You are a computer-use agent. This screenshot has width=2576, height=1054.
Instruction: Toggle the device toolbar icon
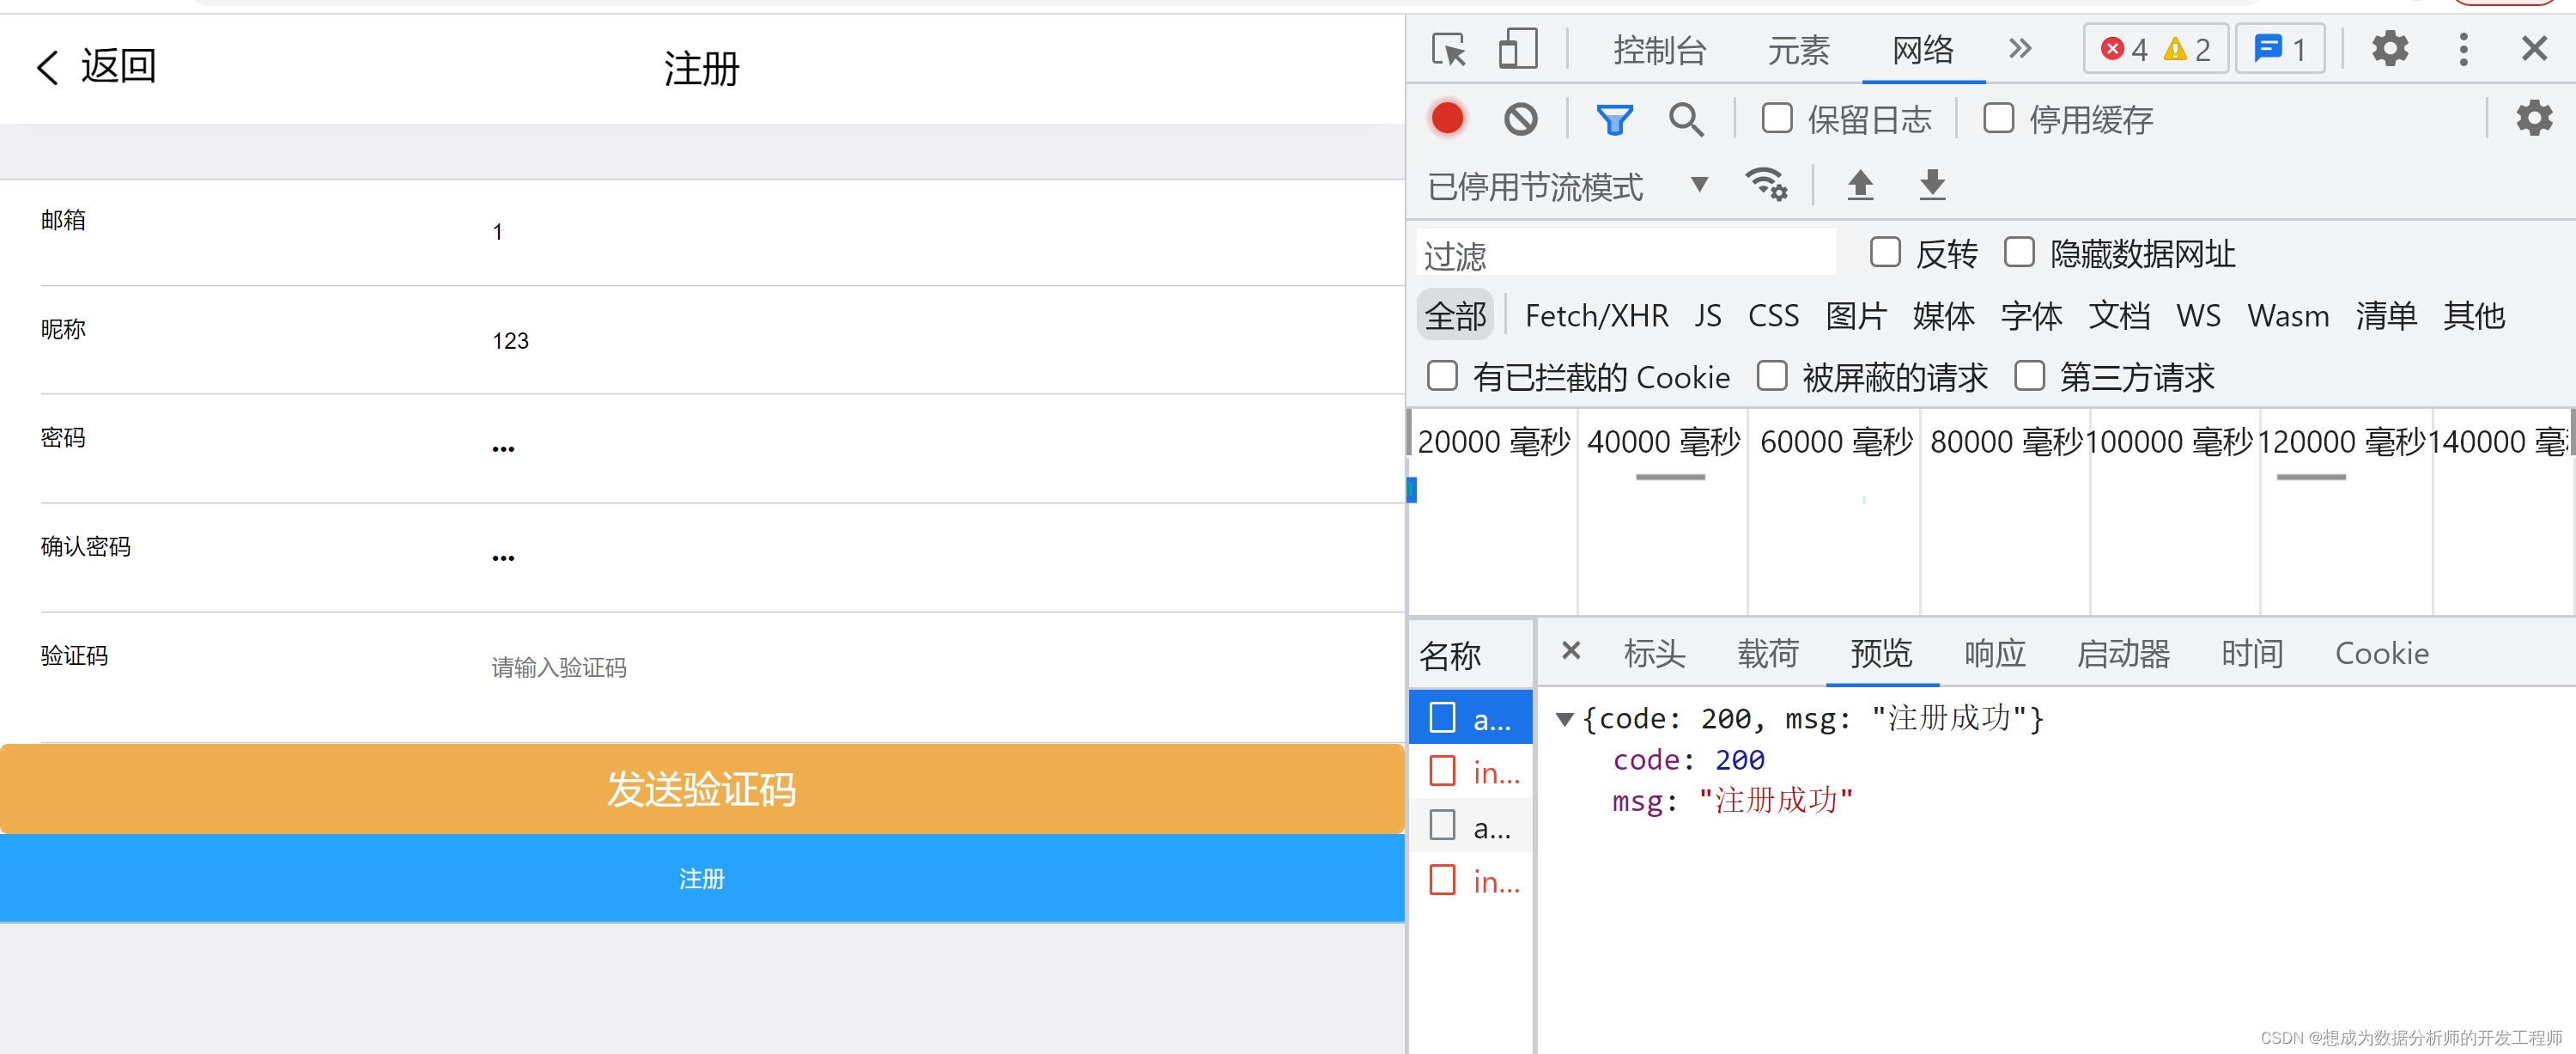pos(1517,49)
